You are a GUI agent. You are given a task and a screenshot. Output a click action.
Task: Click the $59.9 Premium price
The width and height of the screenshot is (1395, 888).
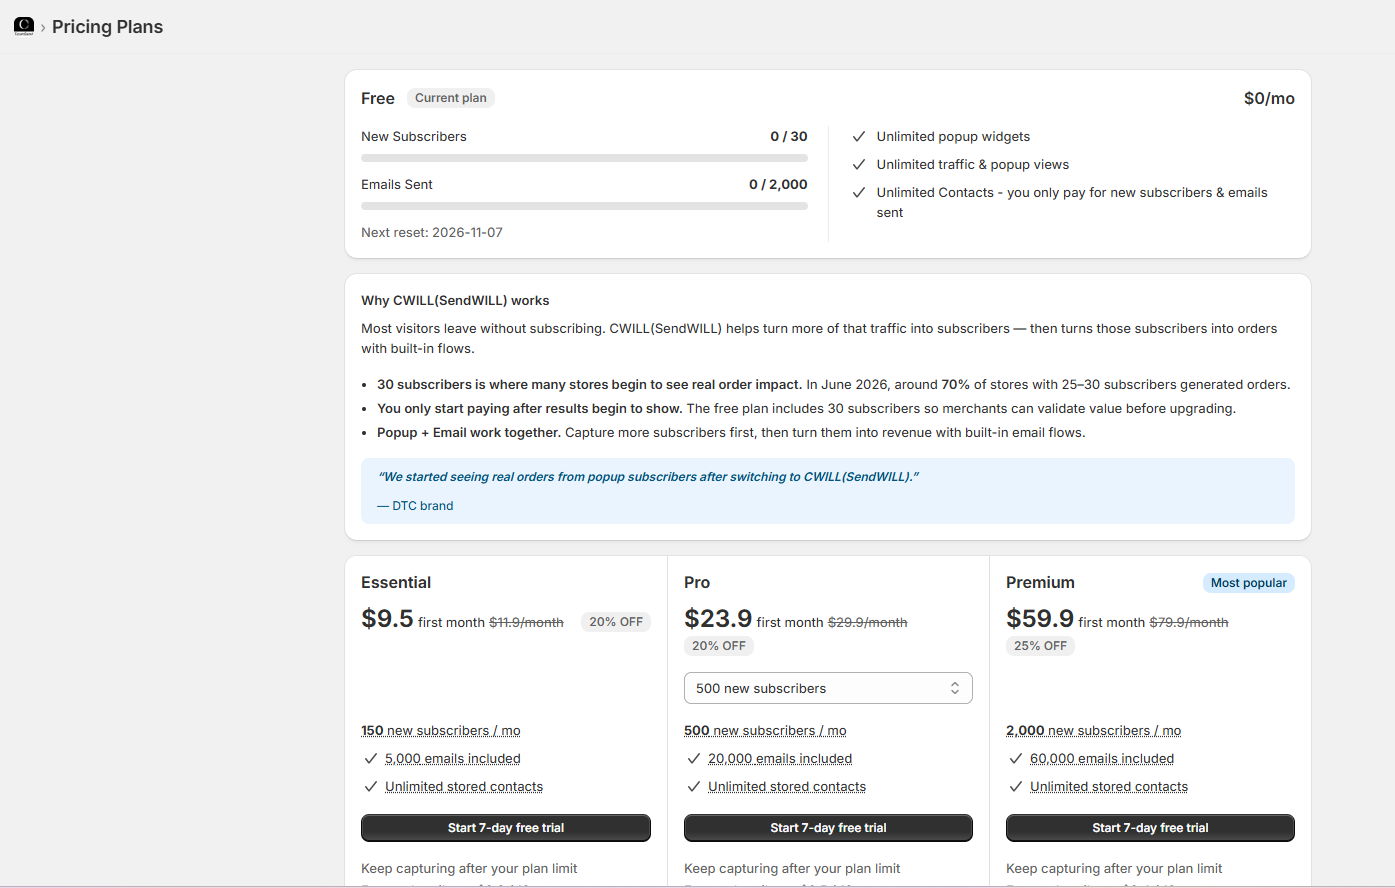[1040, 619]
